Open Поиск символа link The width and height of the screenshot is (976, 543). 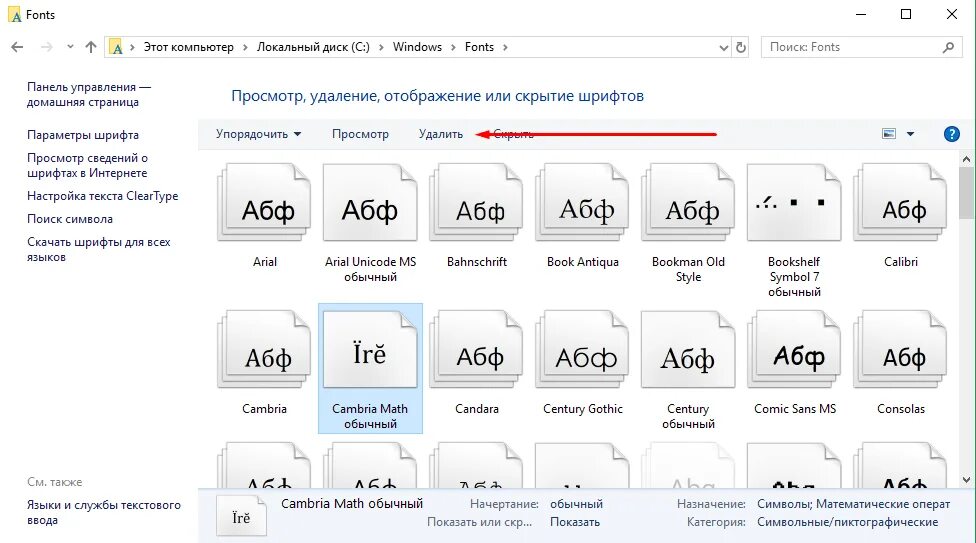click(70, 219)
